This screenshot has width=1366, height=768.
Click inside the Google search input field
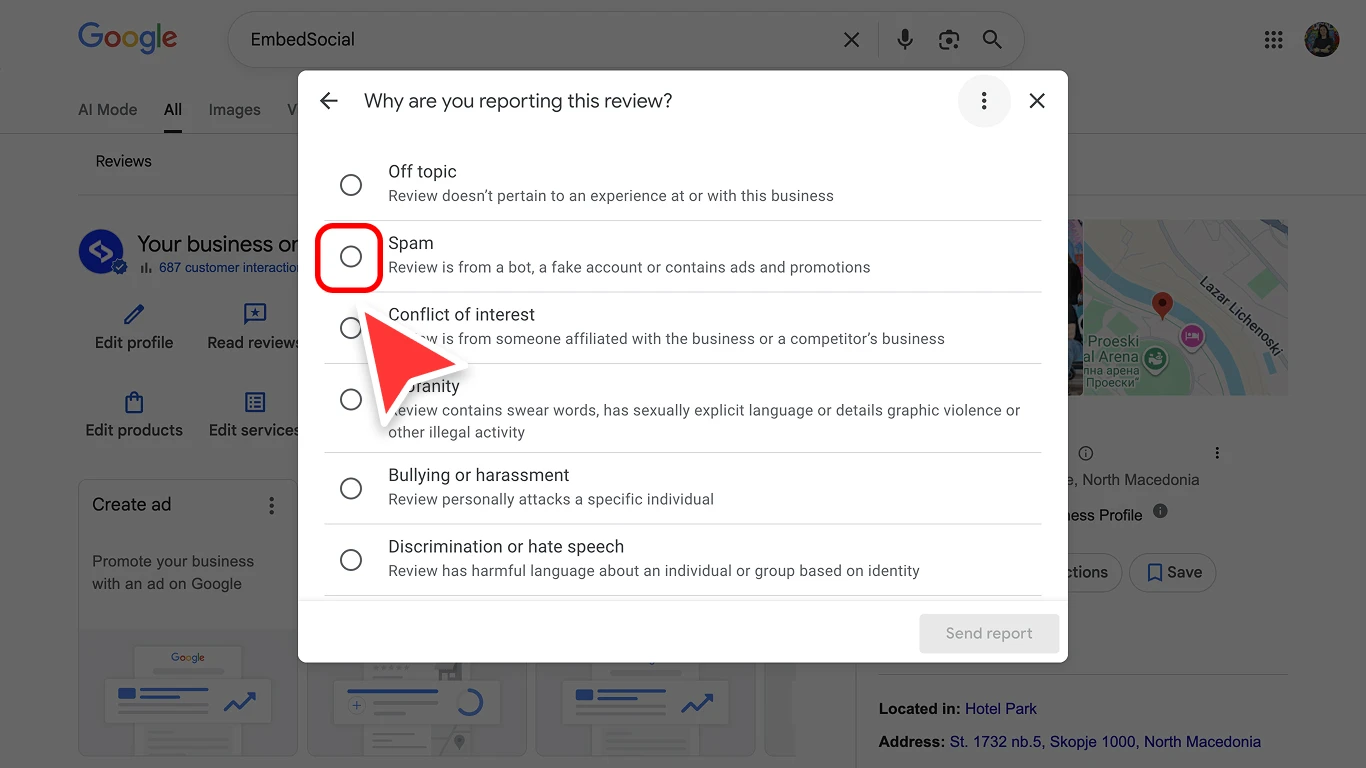tap(500, 39)
